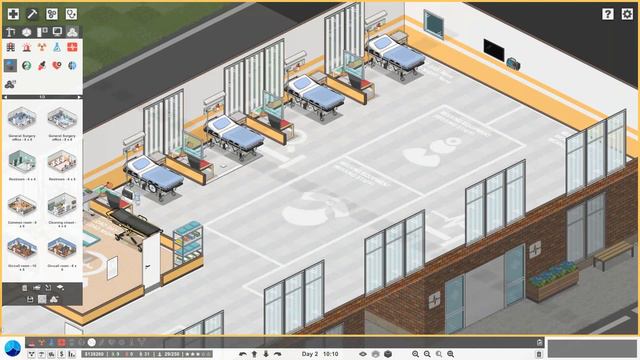The height and width of the screenshot is (360, 640).
Task: Open the hospital management cross tab
Action: [13, 14]
